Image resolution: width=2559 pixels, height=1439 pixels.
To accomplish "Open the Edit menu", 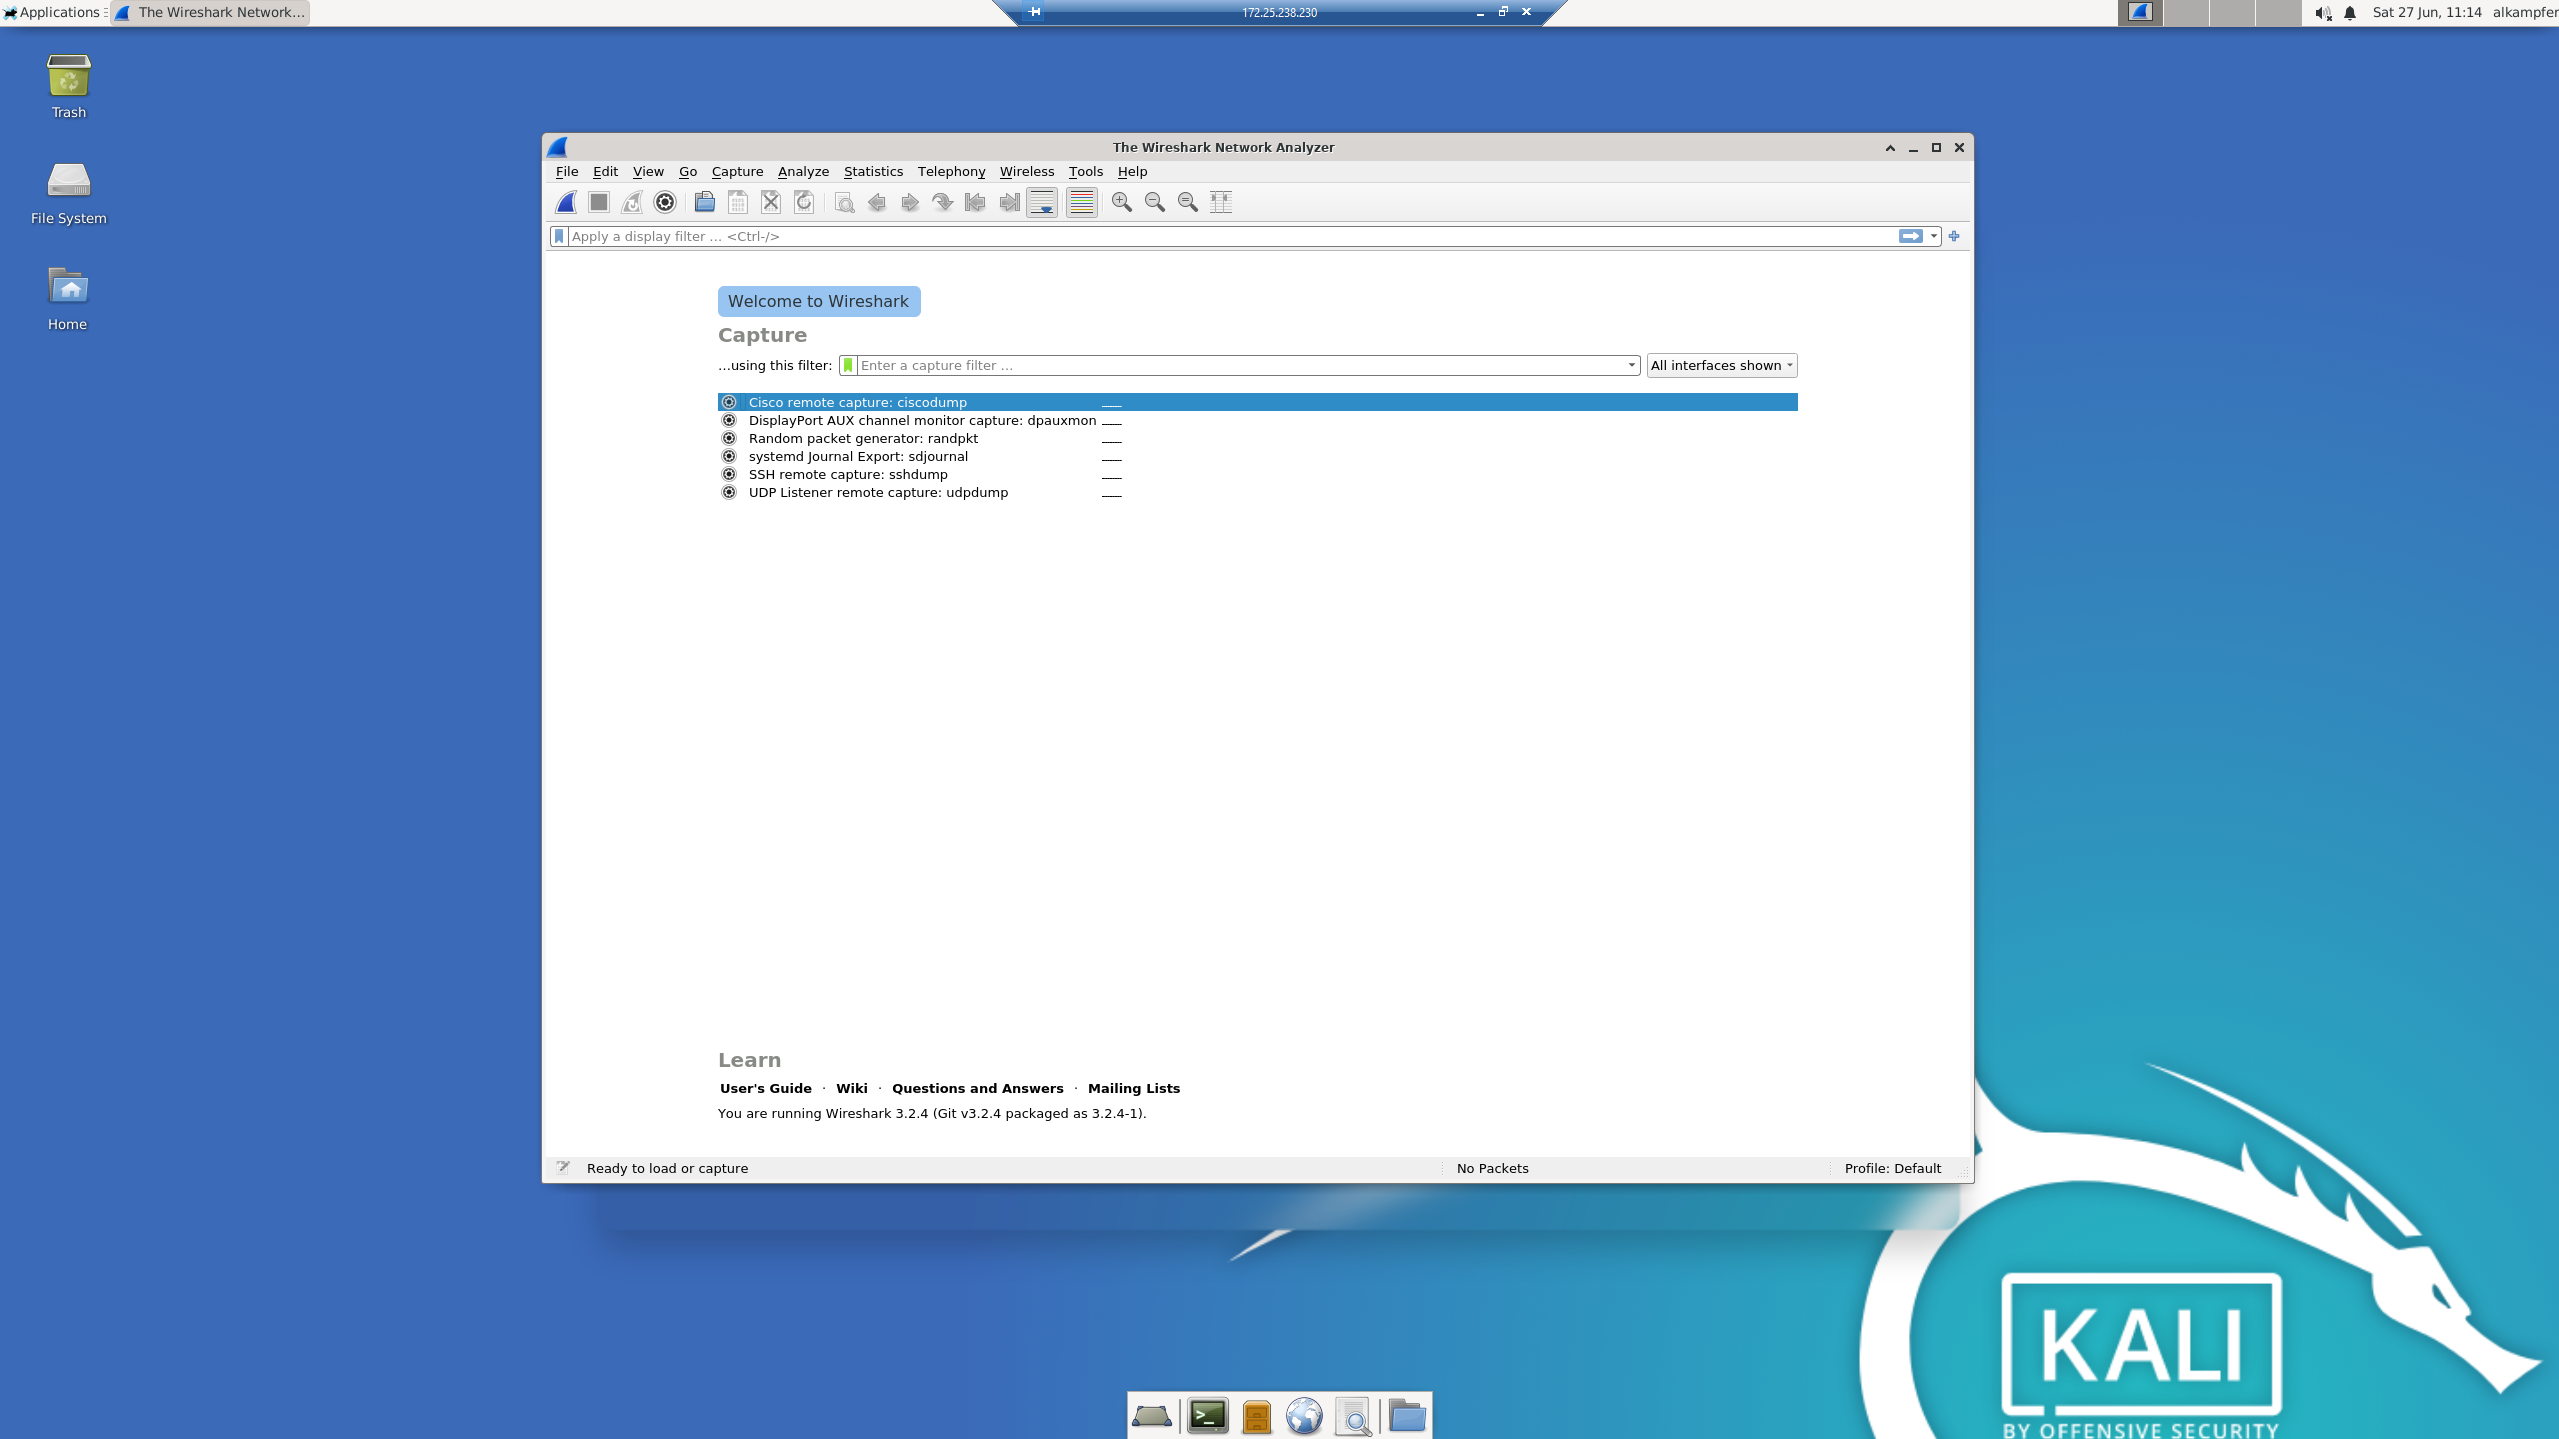I will click(x=605, y=172).
